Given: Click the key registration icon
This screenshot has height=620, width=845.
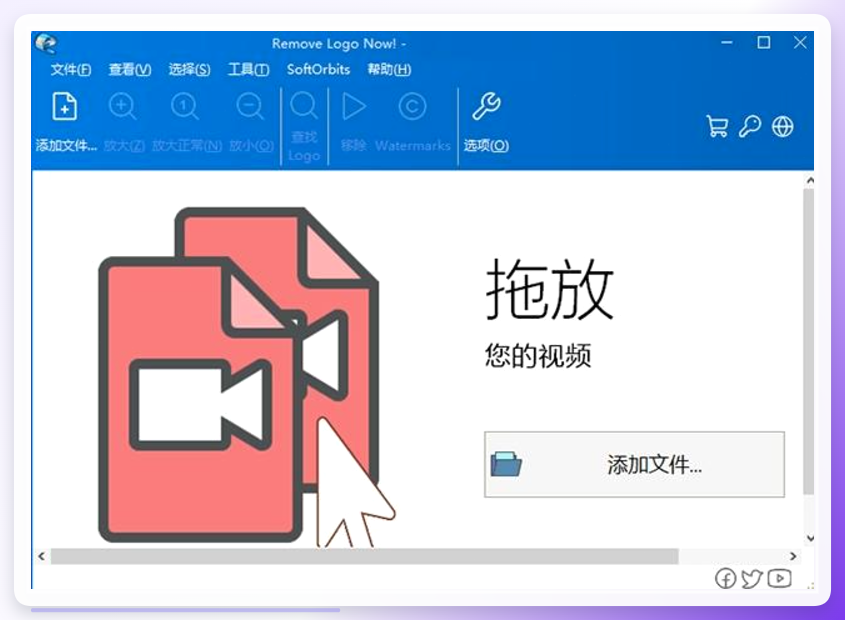Looking at the screenshot, I should 750,127.
